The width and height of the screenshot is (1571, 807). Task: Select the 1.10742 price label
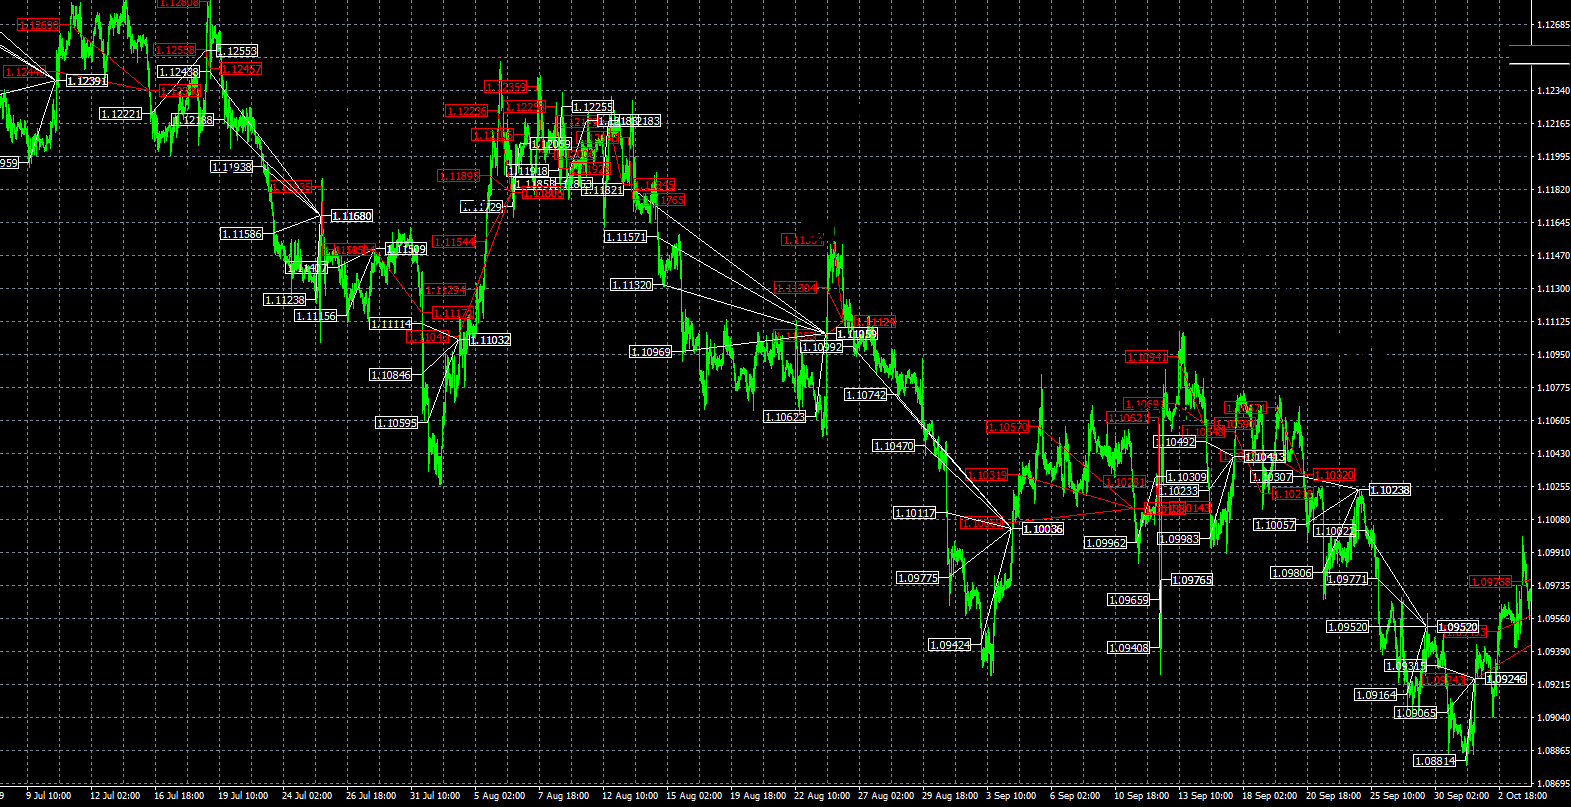867,395
